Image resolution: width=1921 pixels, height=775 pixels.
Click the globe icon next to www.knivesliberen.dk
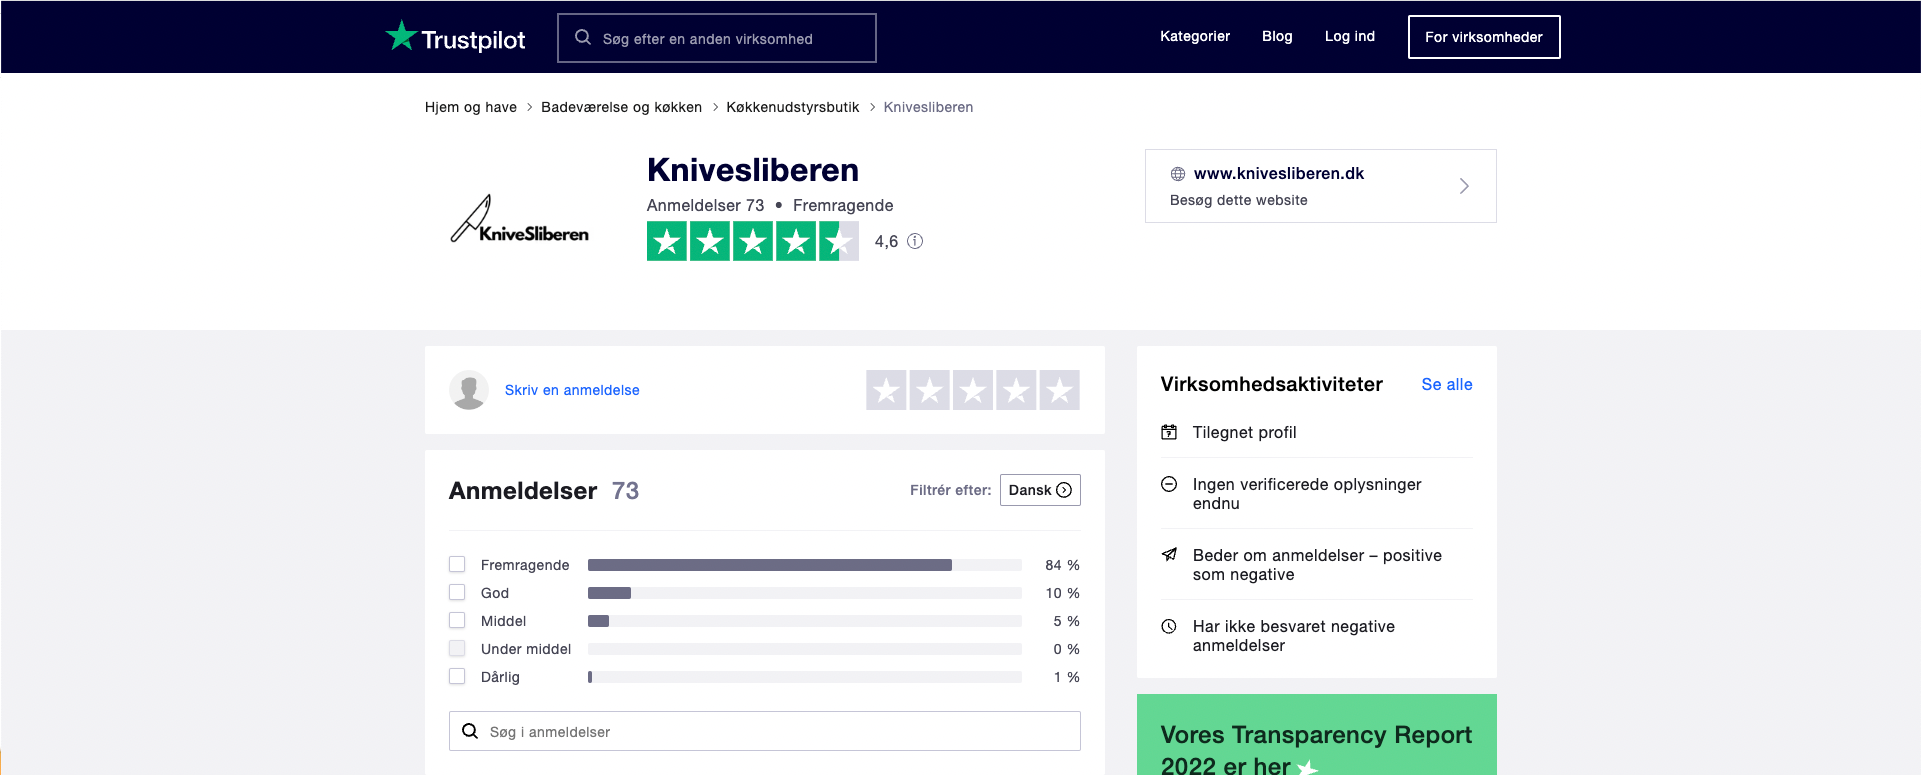[1178, 174]
